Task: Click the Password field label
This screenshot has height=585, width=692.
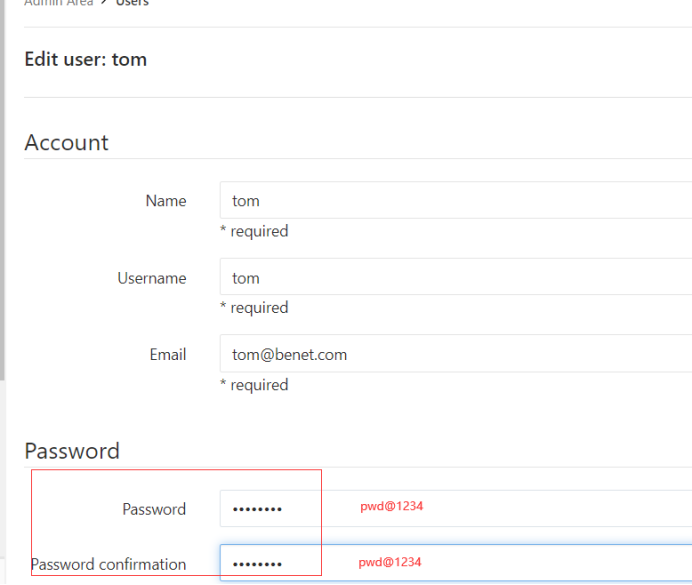Action: (x=154, y=509)
